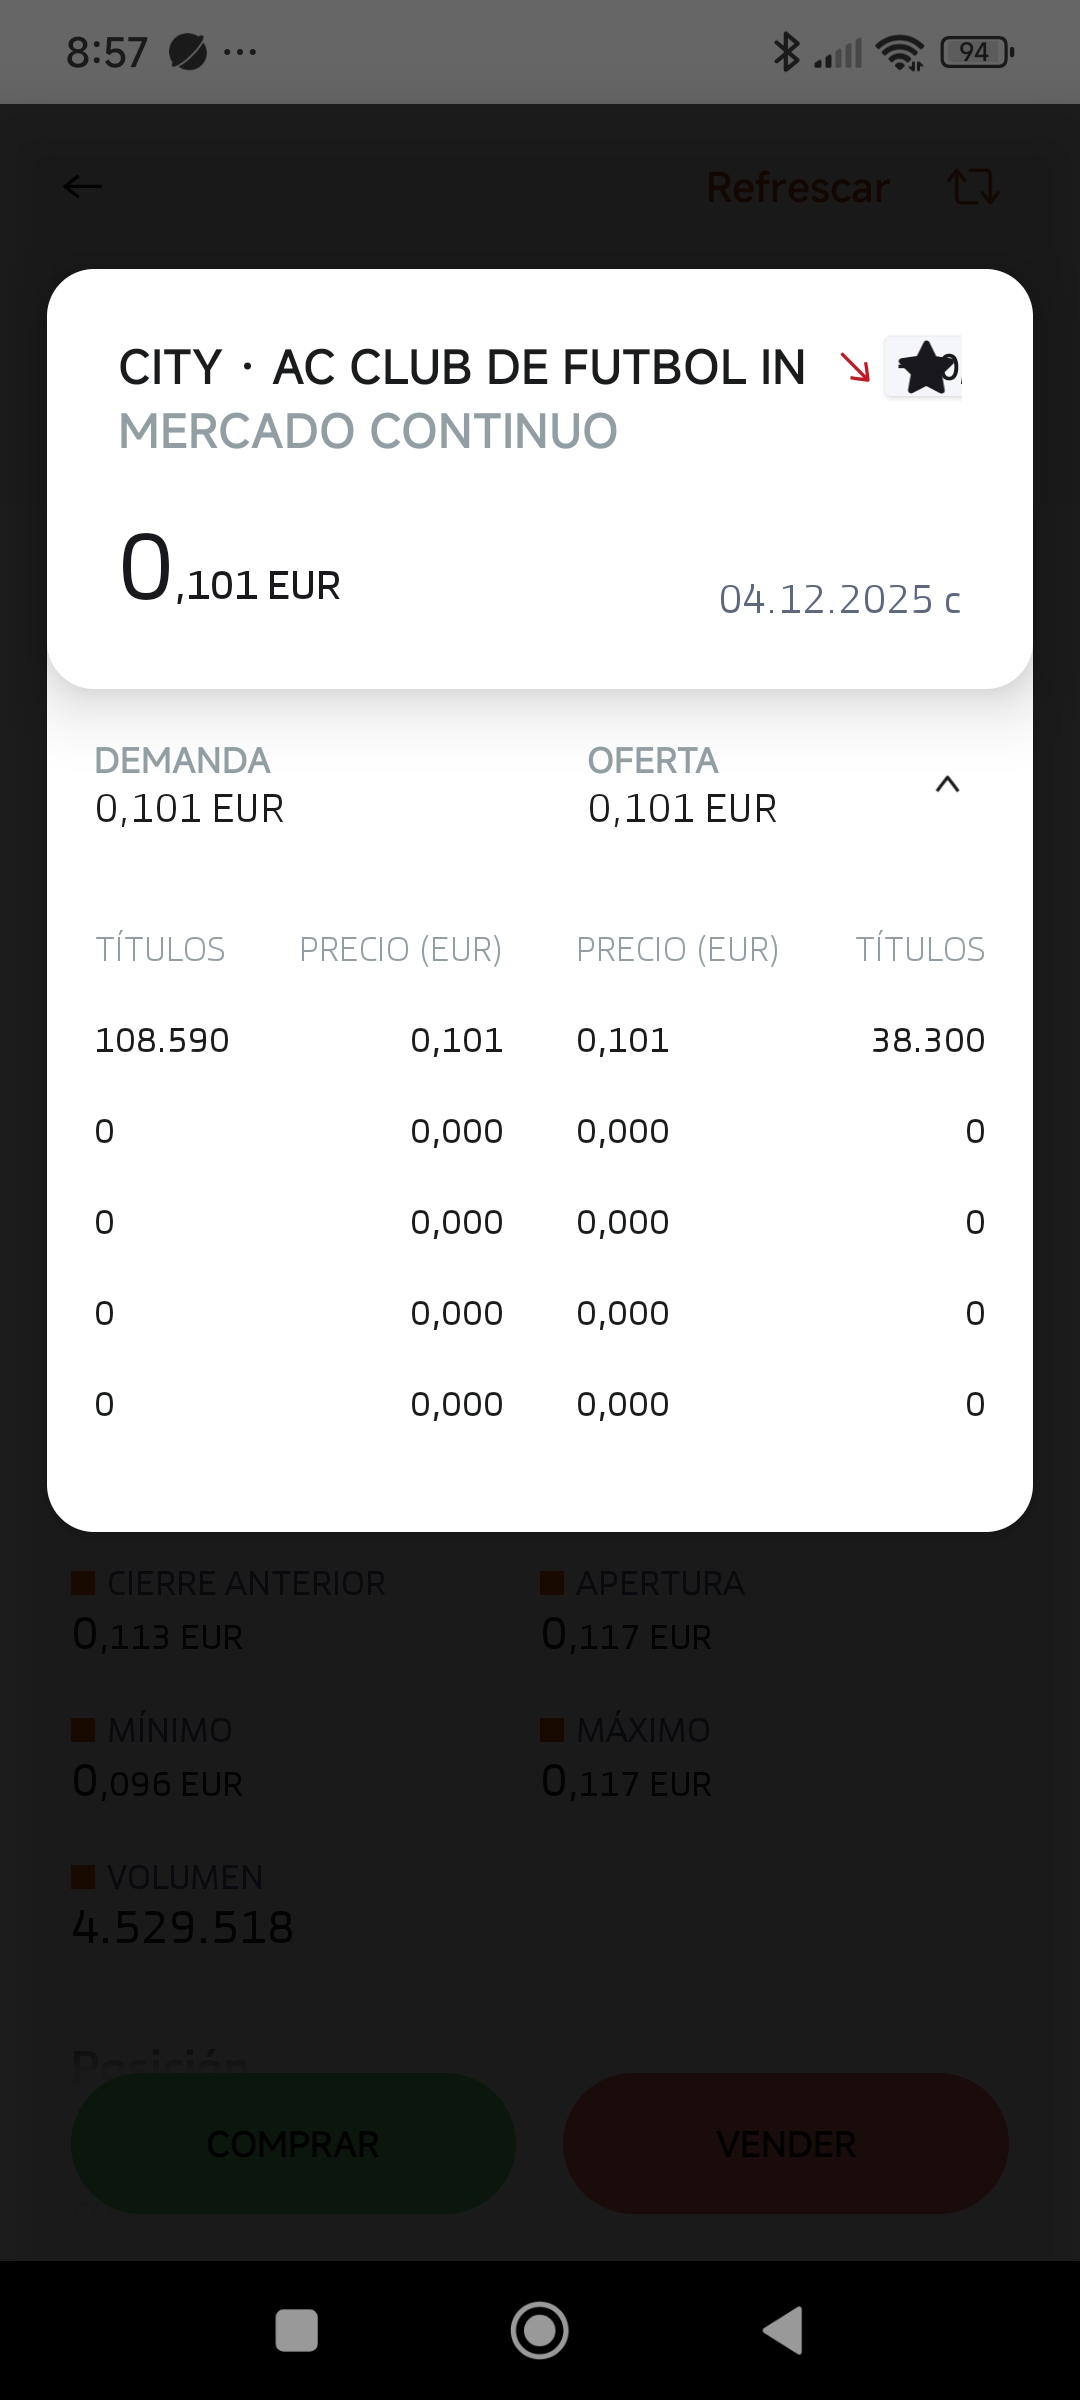Tap the Bluetooth status icon
The width and height of the screenshot is (1080, 2400).
coord(787,52)
